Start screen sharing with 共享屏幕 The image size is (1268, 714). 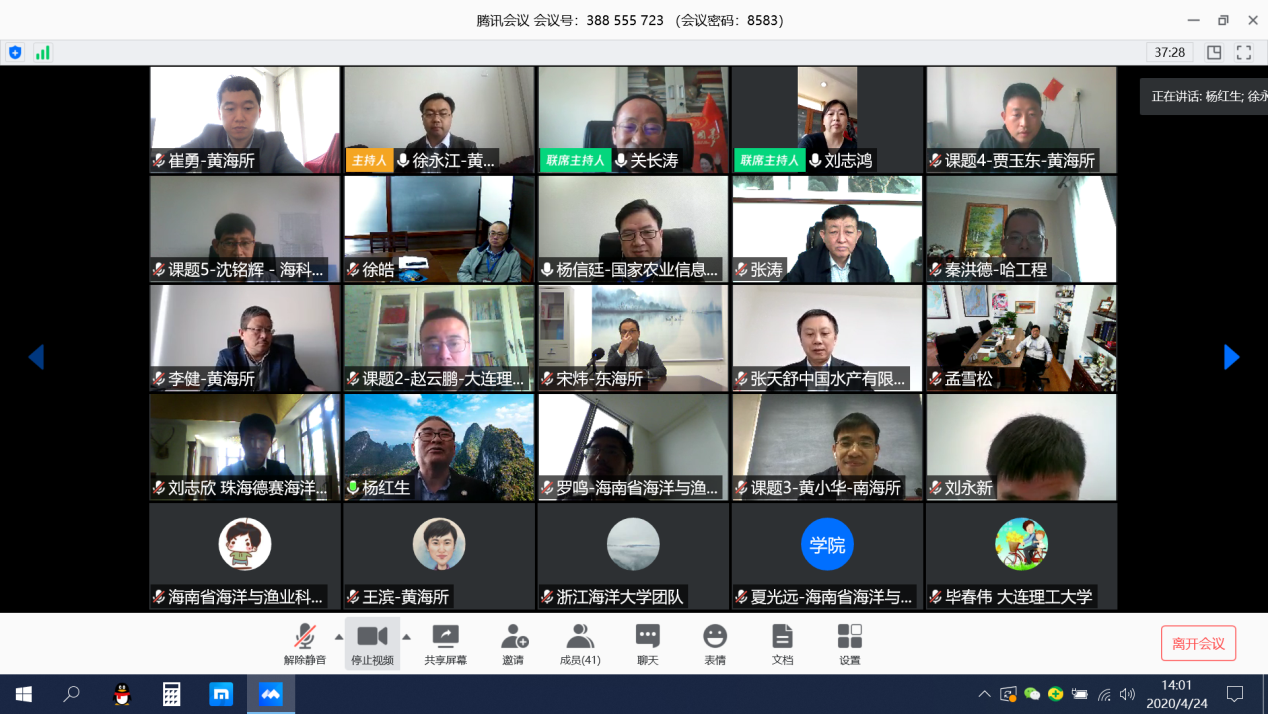click(445, 644)
